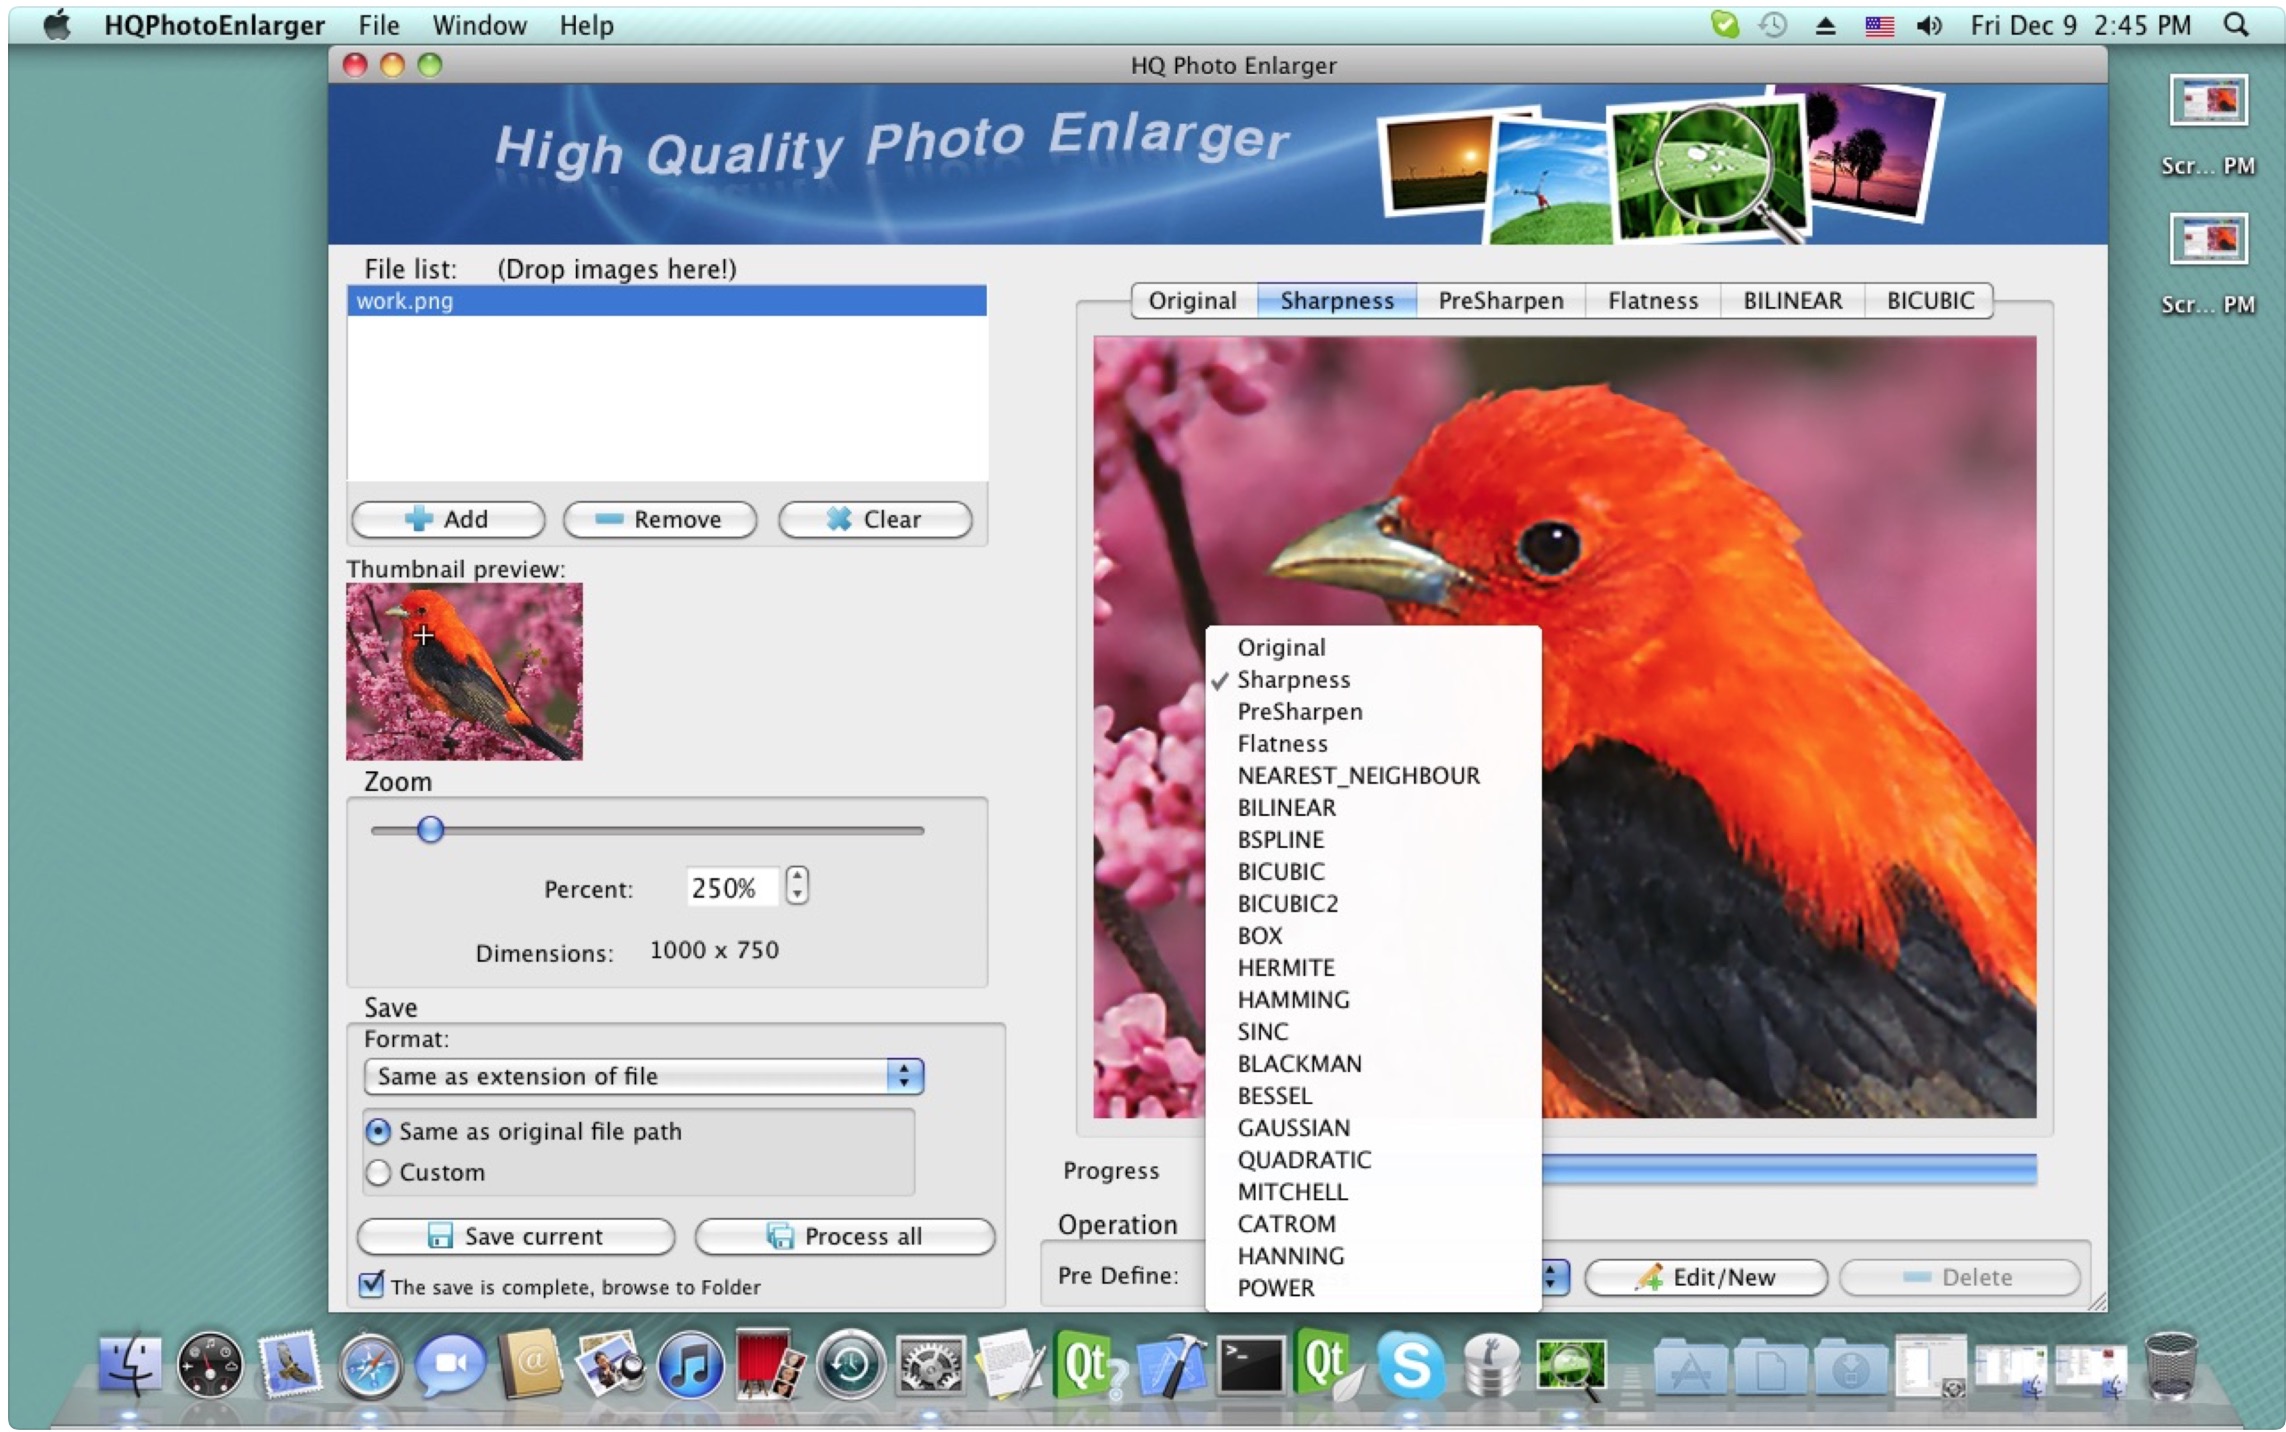
Task: Switch to the PreSharpen tab
Action: coord(1500,301)
